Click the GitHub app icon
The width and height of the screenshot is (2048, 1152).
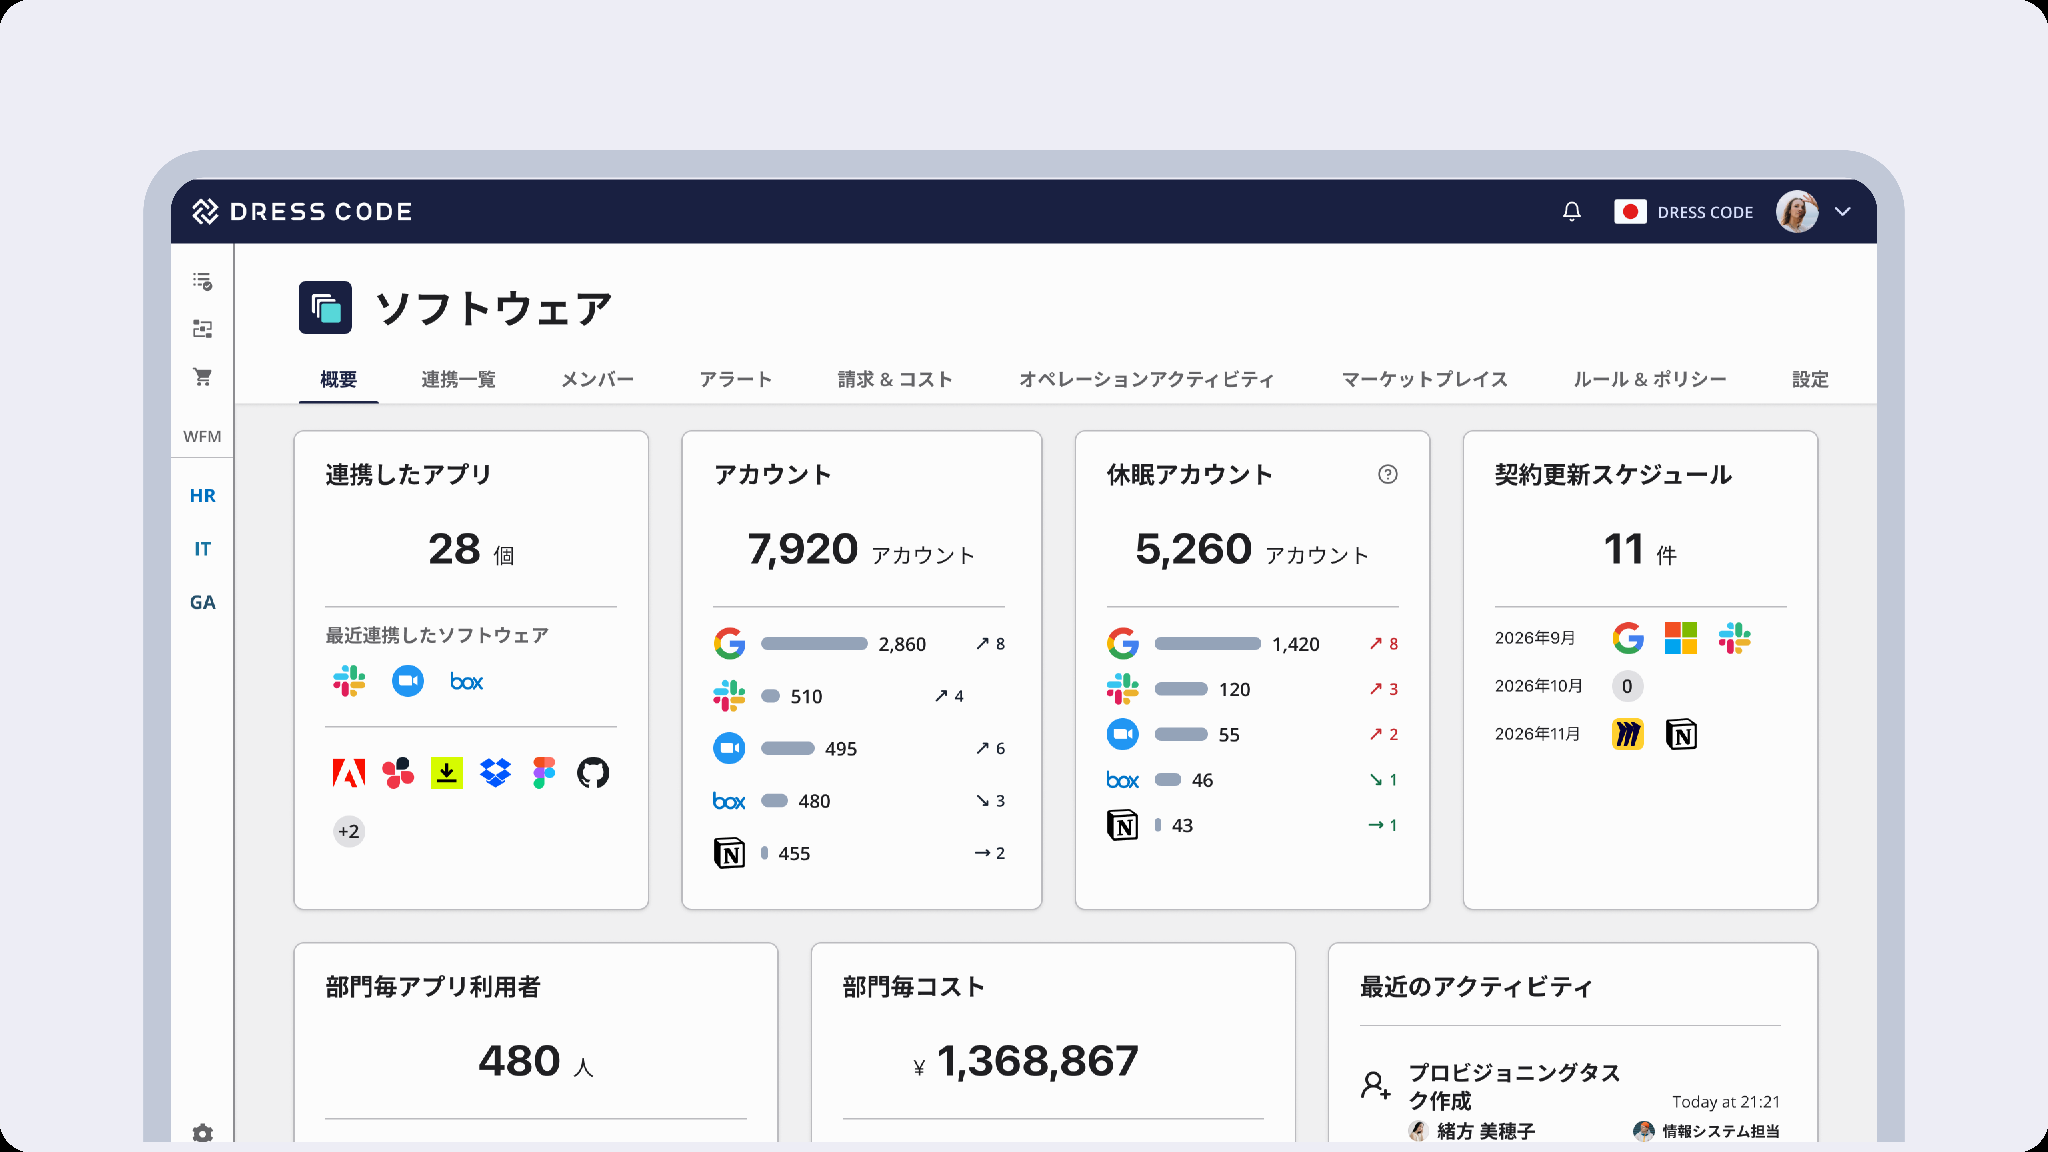[593, 773]
